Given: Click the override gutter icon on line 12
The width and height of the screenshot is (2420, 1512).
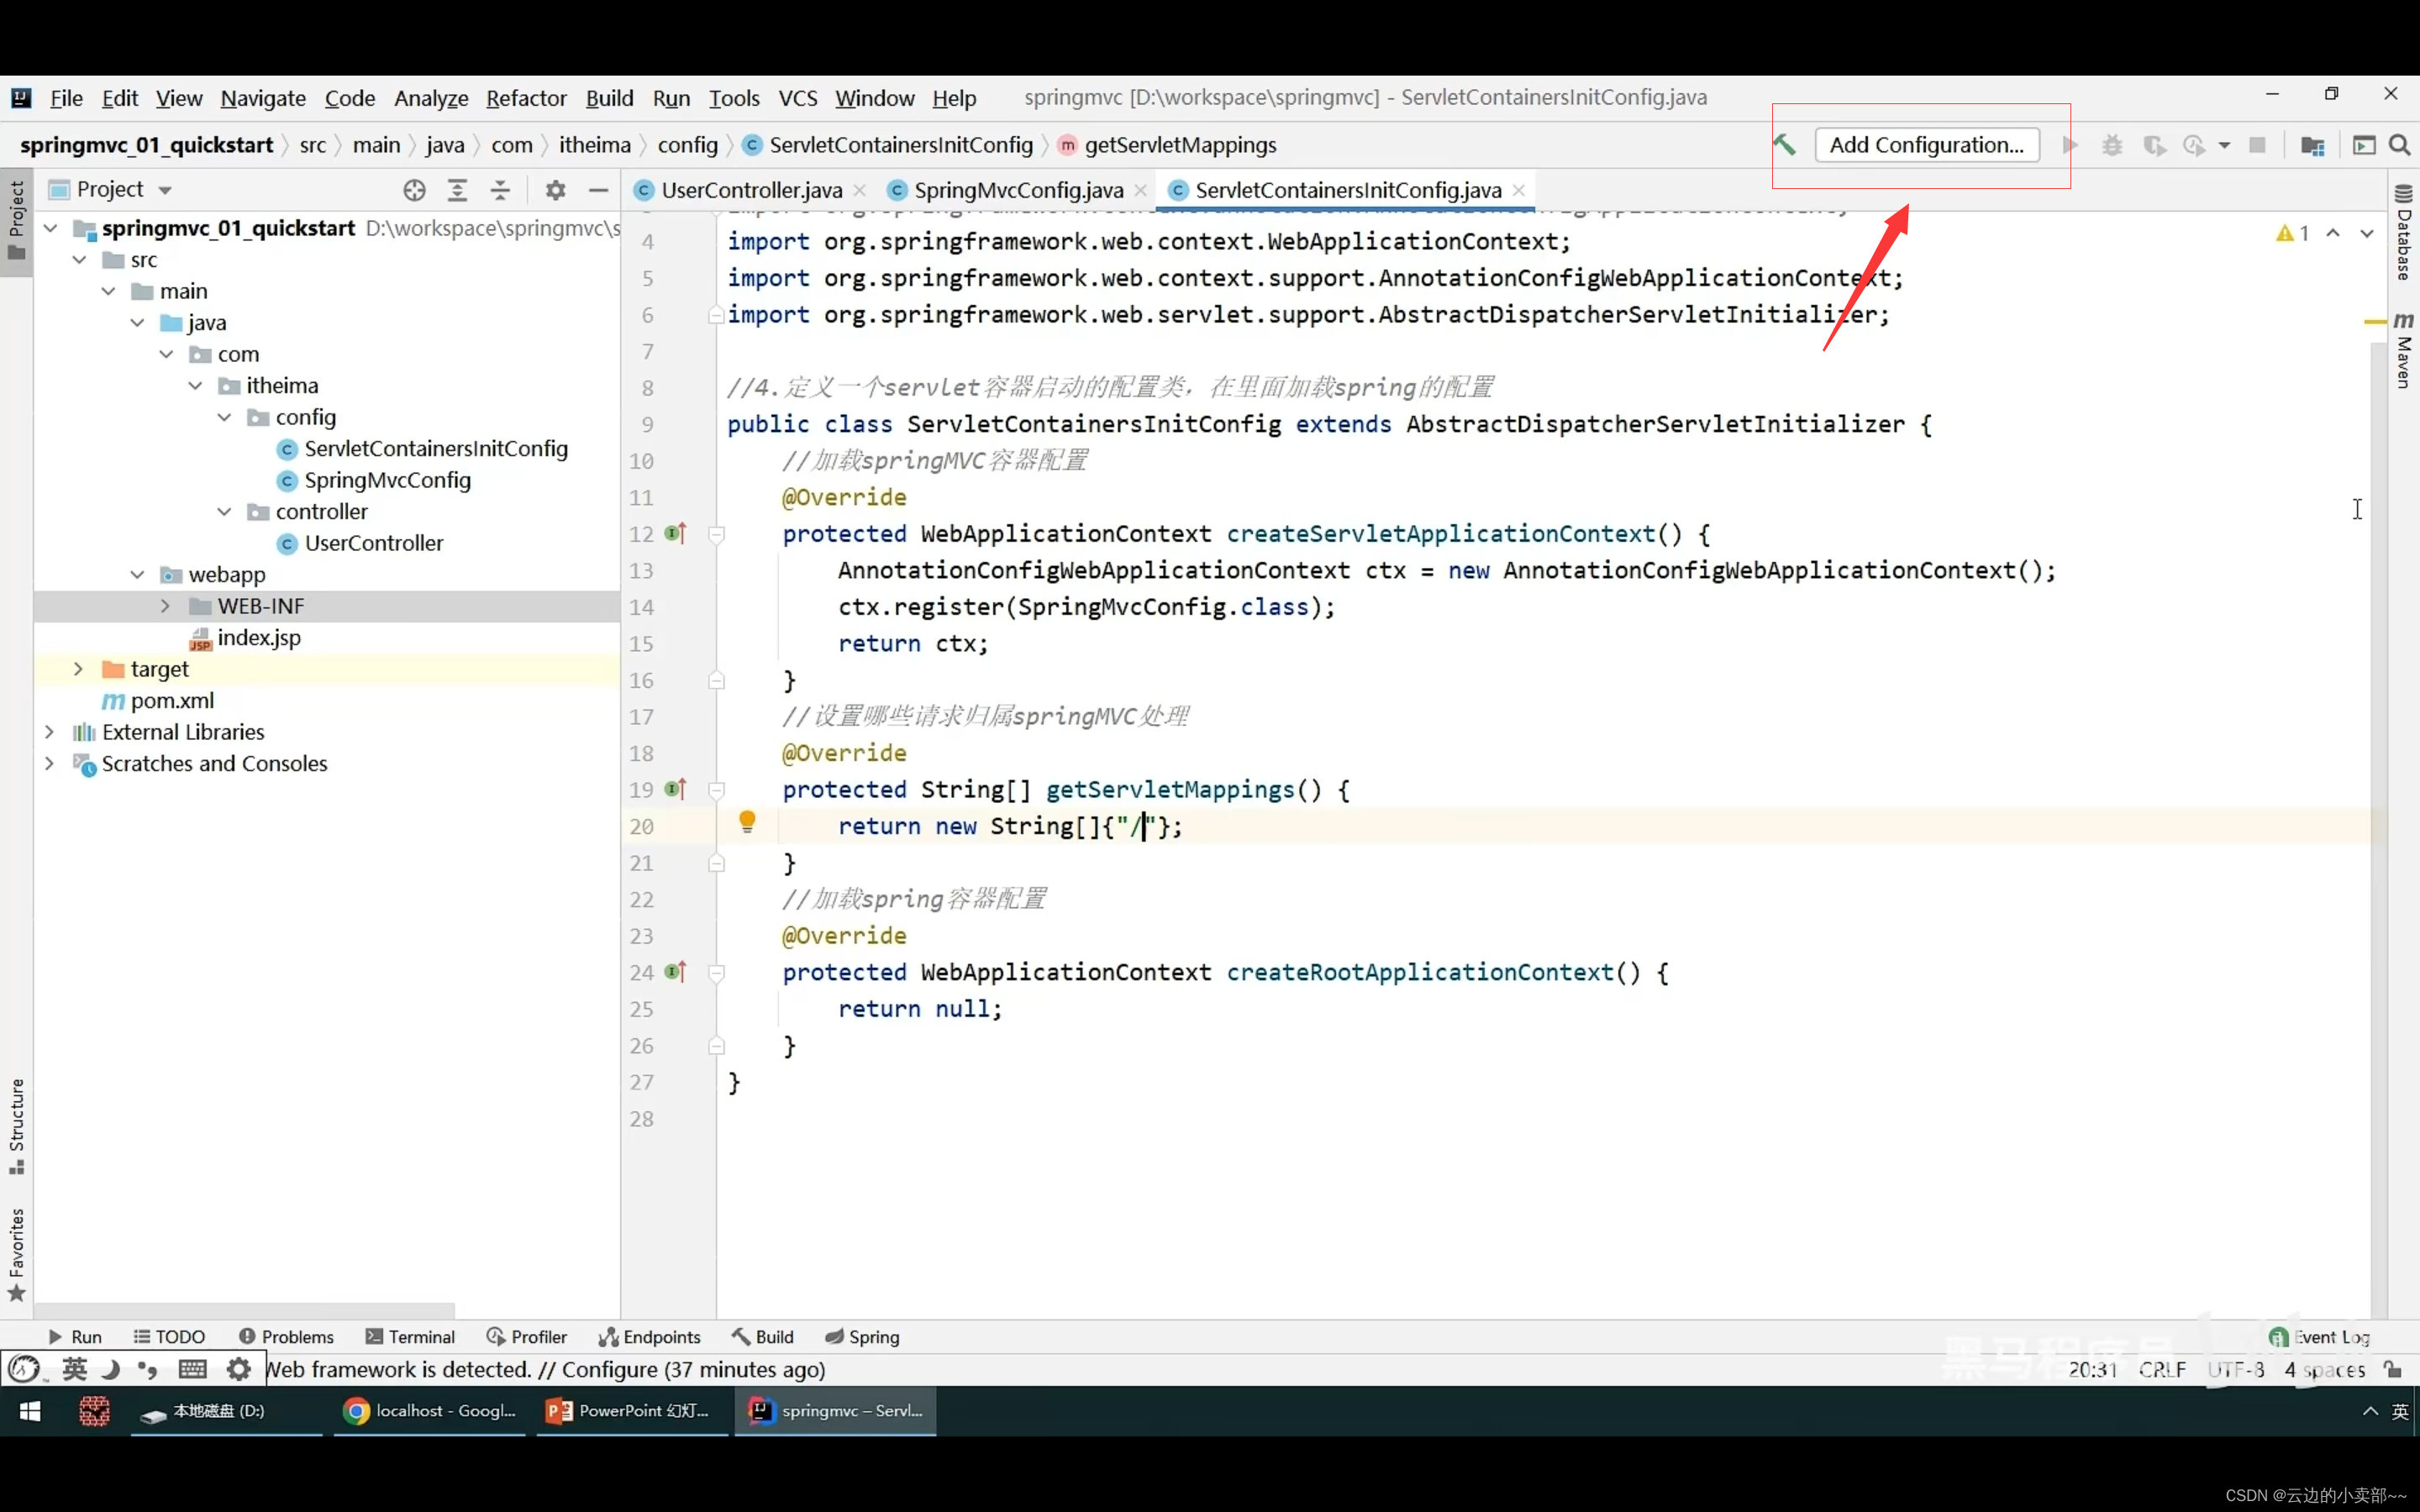Looking at the screenshot, I should click(x=676, y=533).
